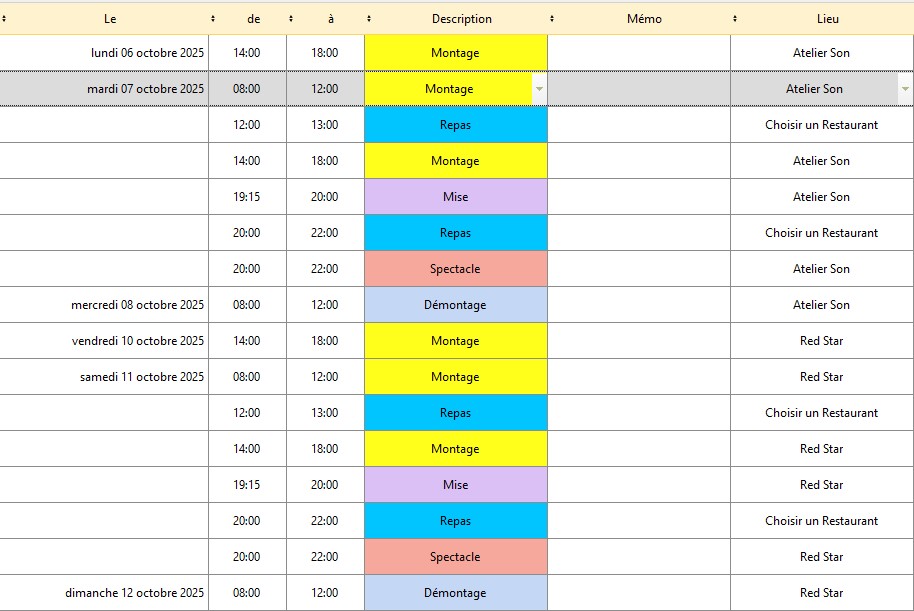This screenshot has width=914, height=611.
Task: Expand the Lieu dropdown in the highlighted Atelier Son row
Action: [x=905, y=89]
